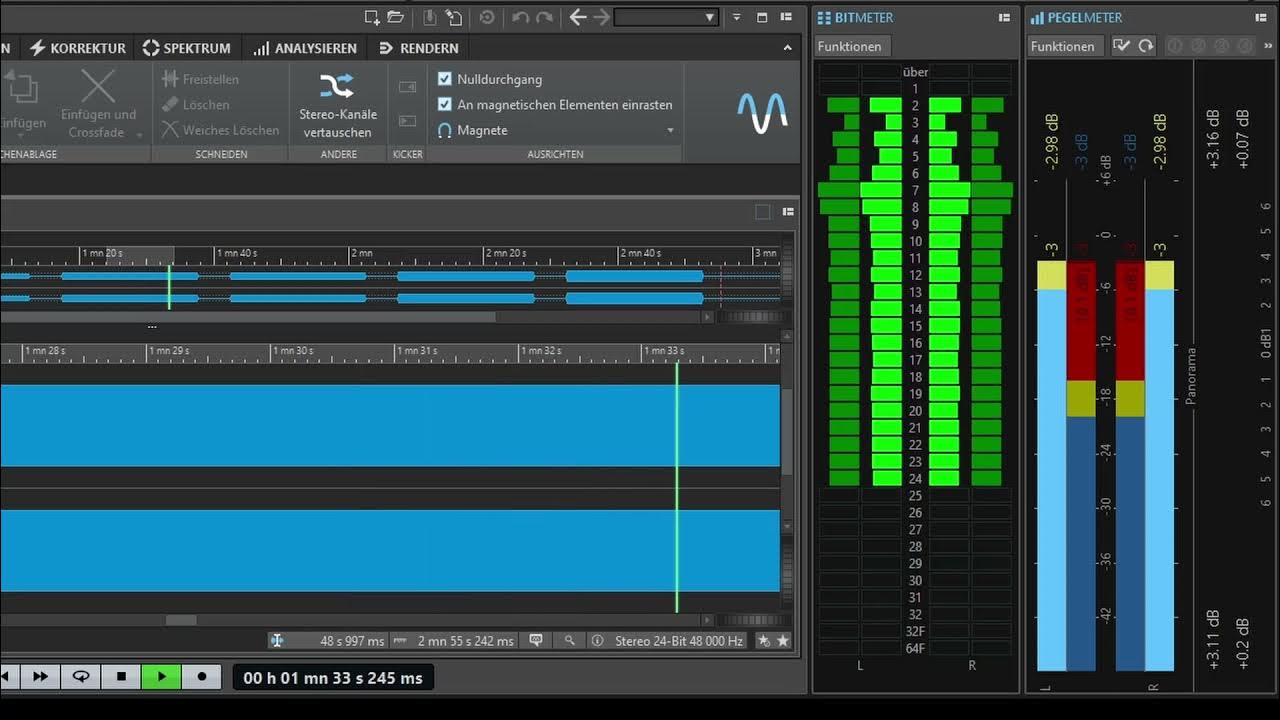Click the main waveform vertical scrollbar
1280x720 pixels.
(787, 432)
